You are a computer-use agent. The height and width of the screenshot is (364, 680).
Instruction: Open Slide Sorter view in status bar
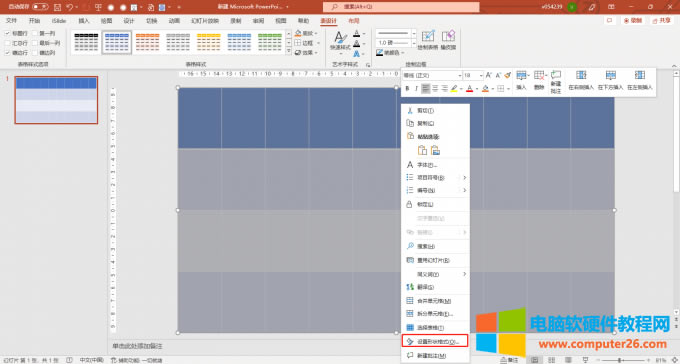click(x=551, y=360)
